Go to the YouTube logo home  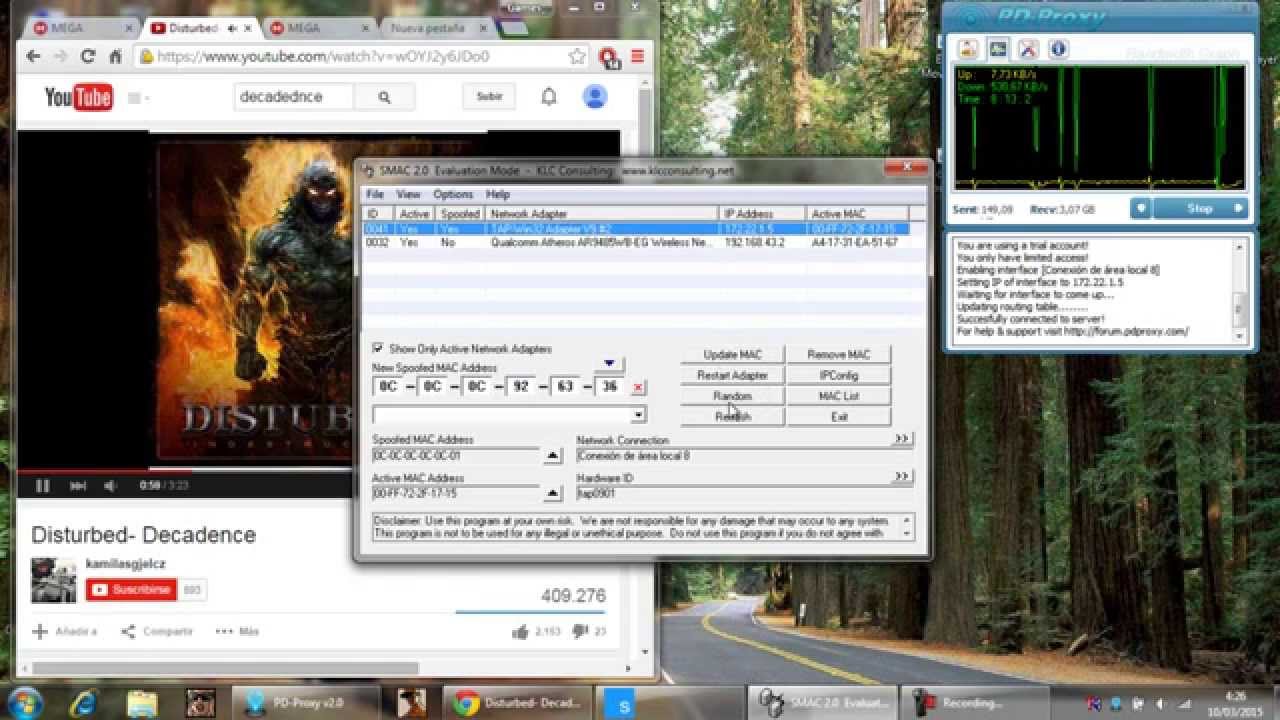(x=78, y=97)
